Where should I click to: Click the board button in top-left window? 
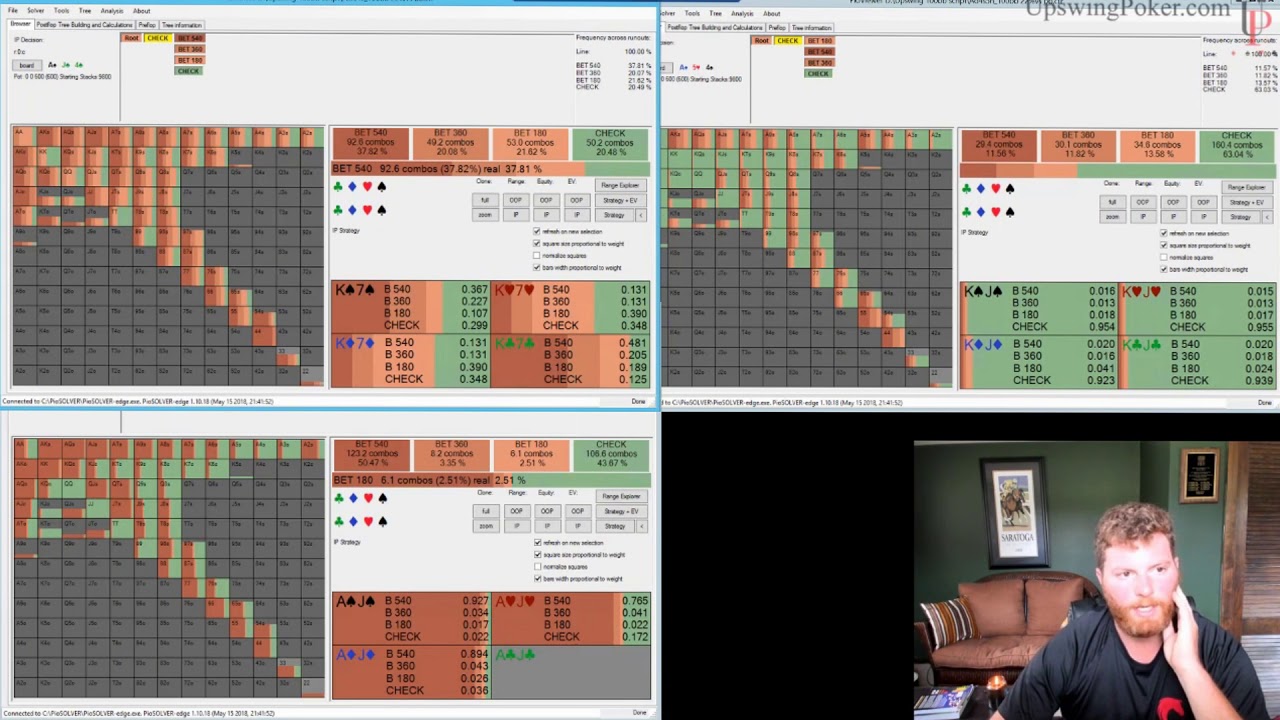click(x=27, y=65)
